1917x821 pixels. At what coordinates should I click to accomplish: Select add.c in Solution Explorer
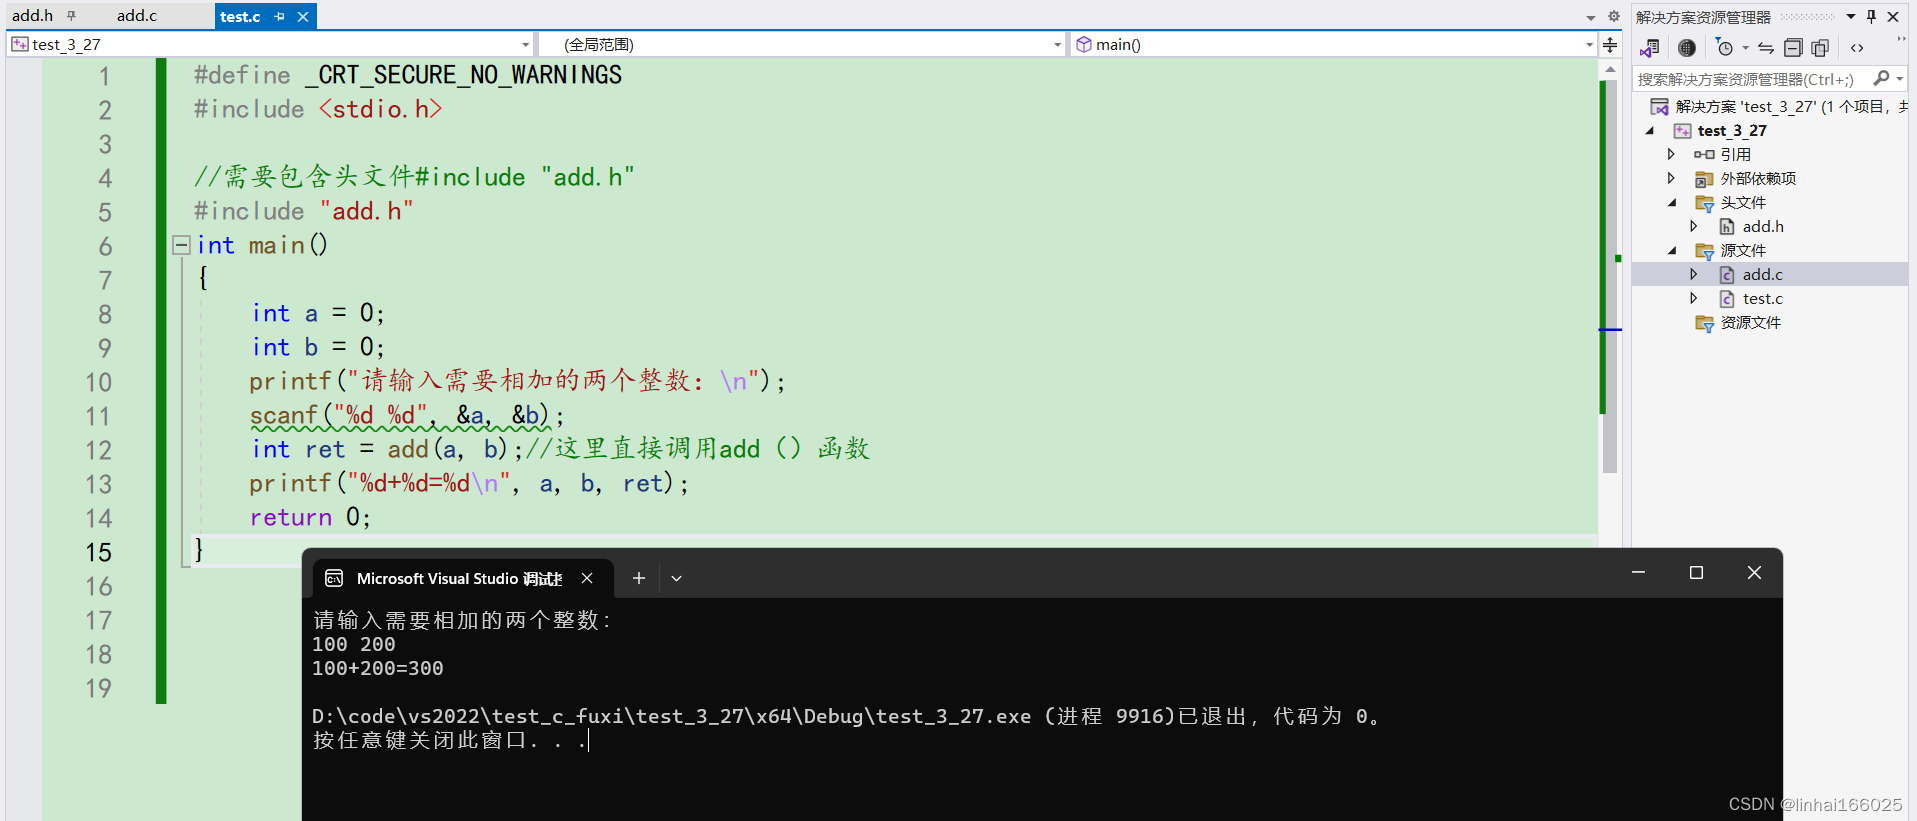(1762, 274)
